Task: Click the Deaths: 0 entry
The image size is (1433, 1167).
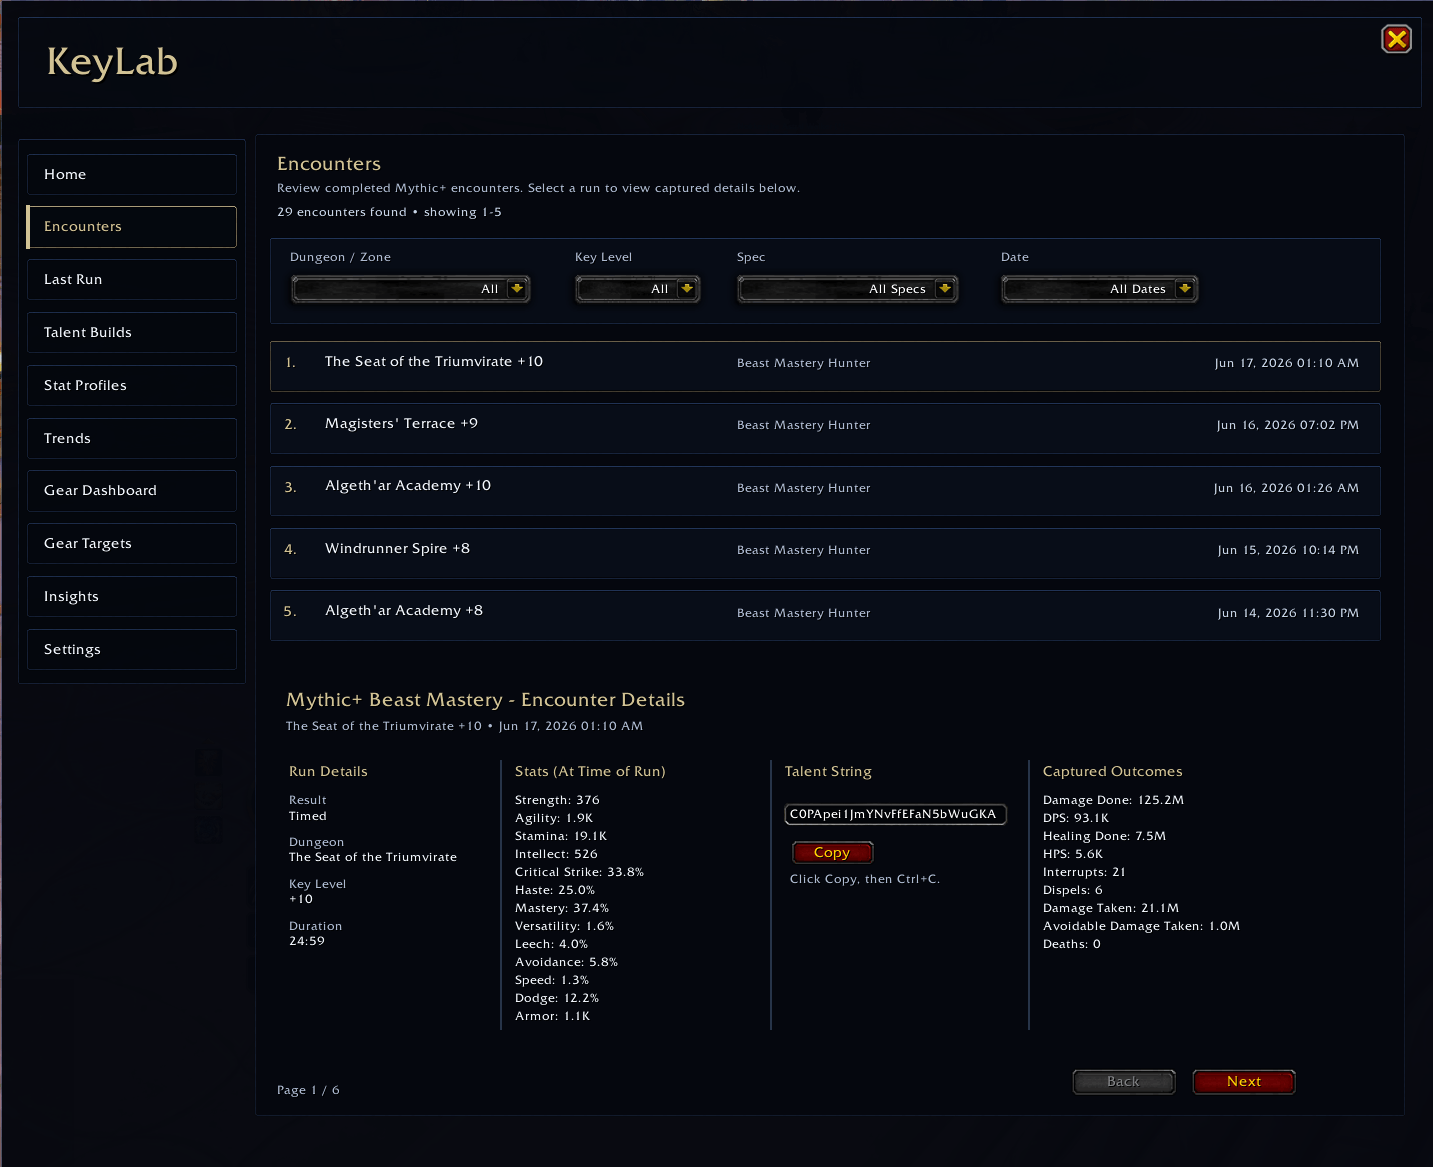Action: click(x=1072, y=944)
